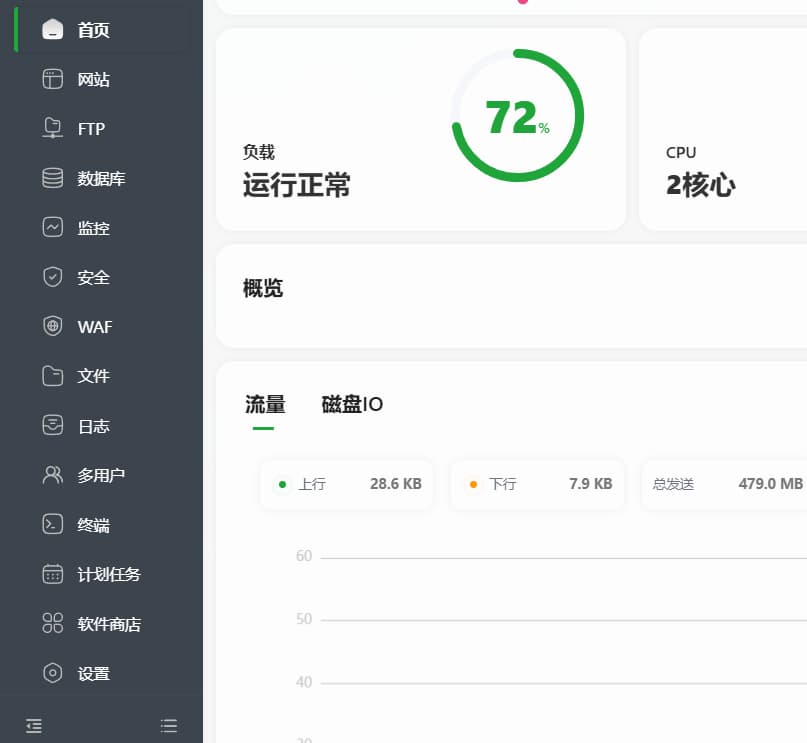Click the orange 下行 legend dot
Viewport: 807px width, 743px height.
coord(473,484)
